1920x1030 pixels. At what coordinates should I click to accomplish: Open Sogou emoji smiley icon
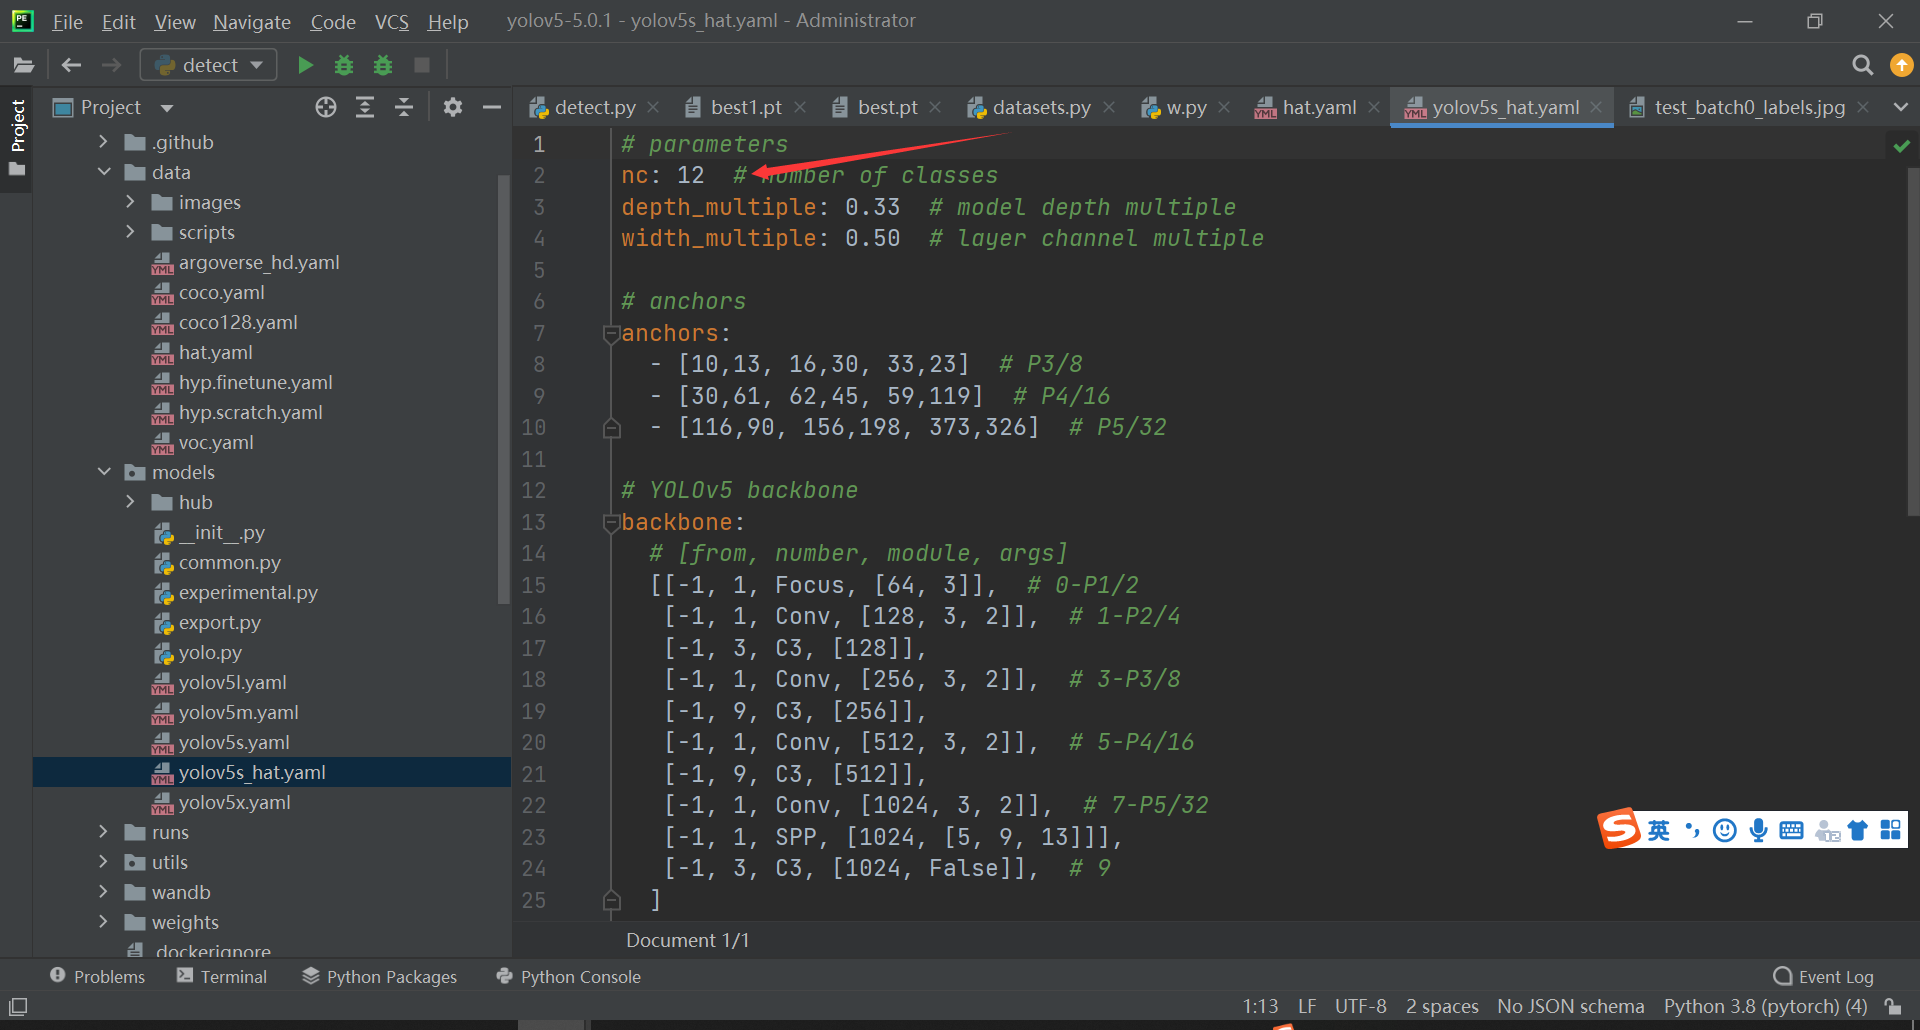(x=1725, y=830)
